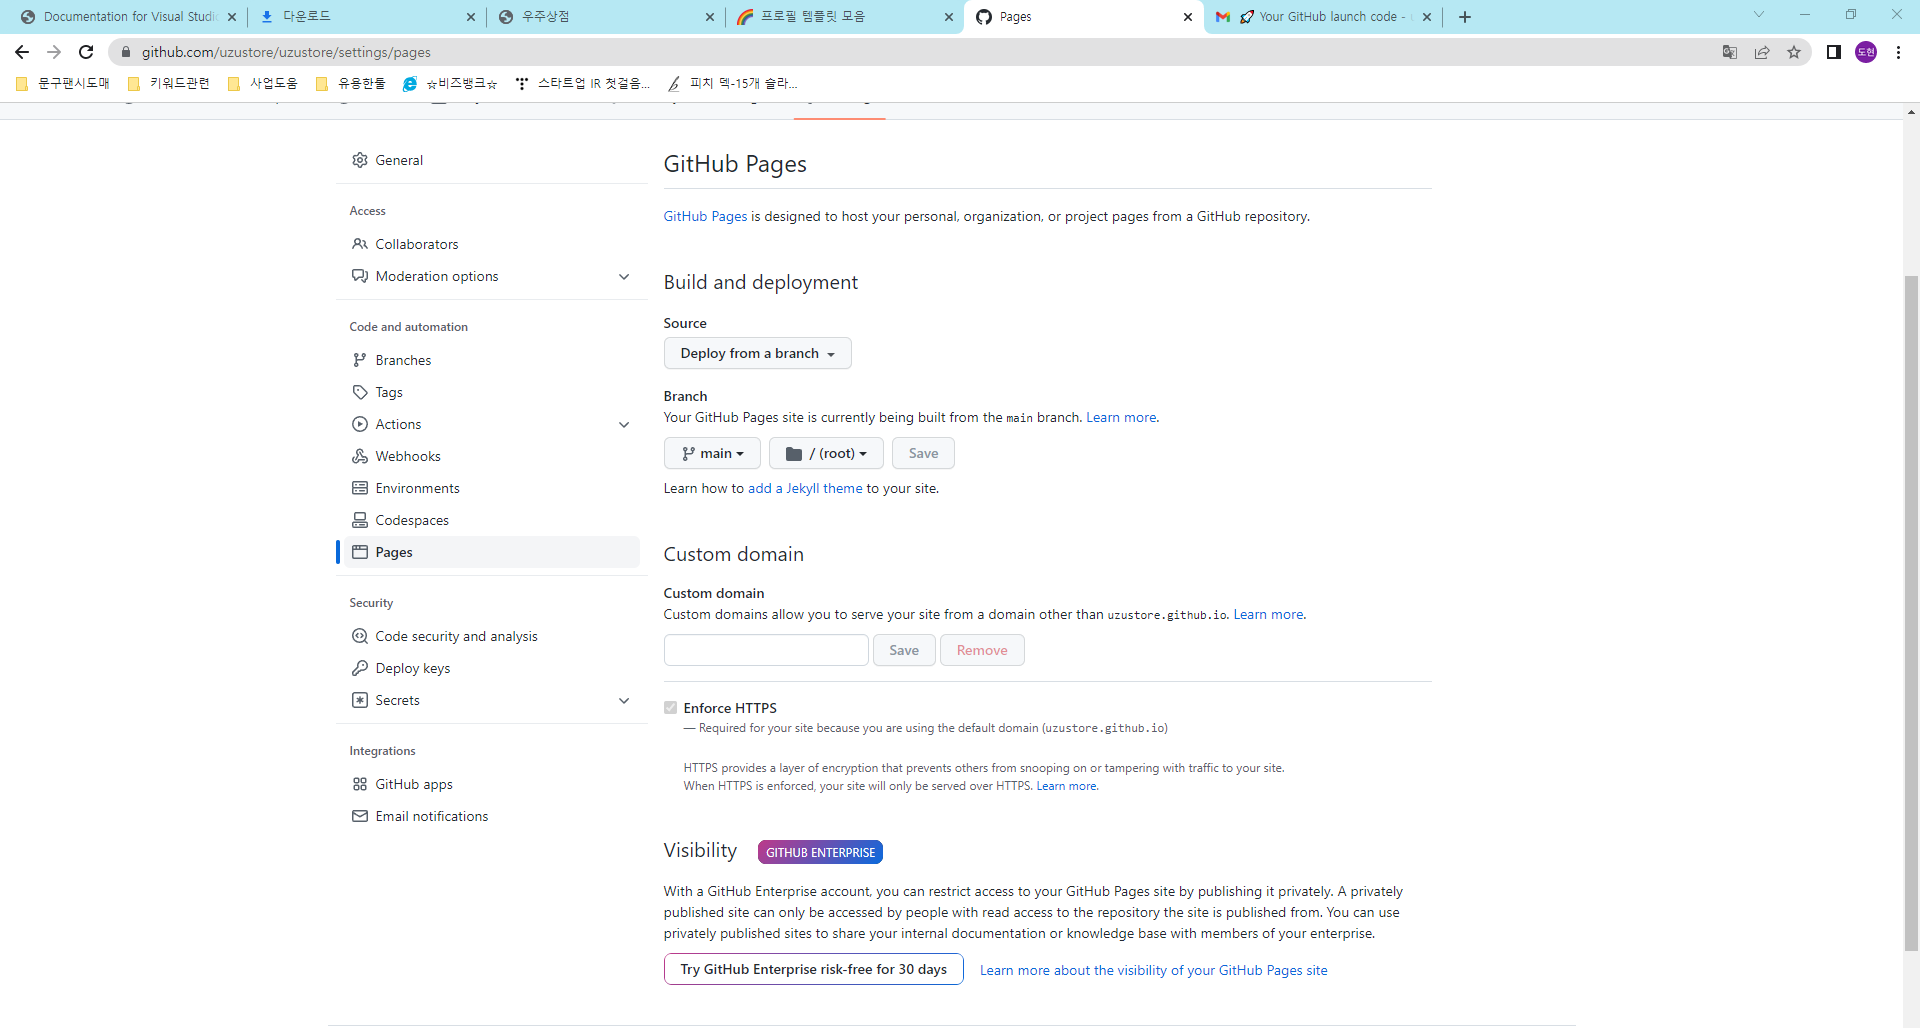Toggle the Enforce HTTPS checkbox
This screenshot has width=1920, height=1028.
coord(671,708)
